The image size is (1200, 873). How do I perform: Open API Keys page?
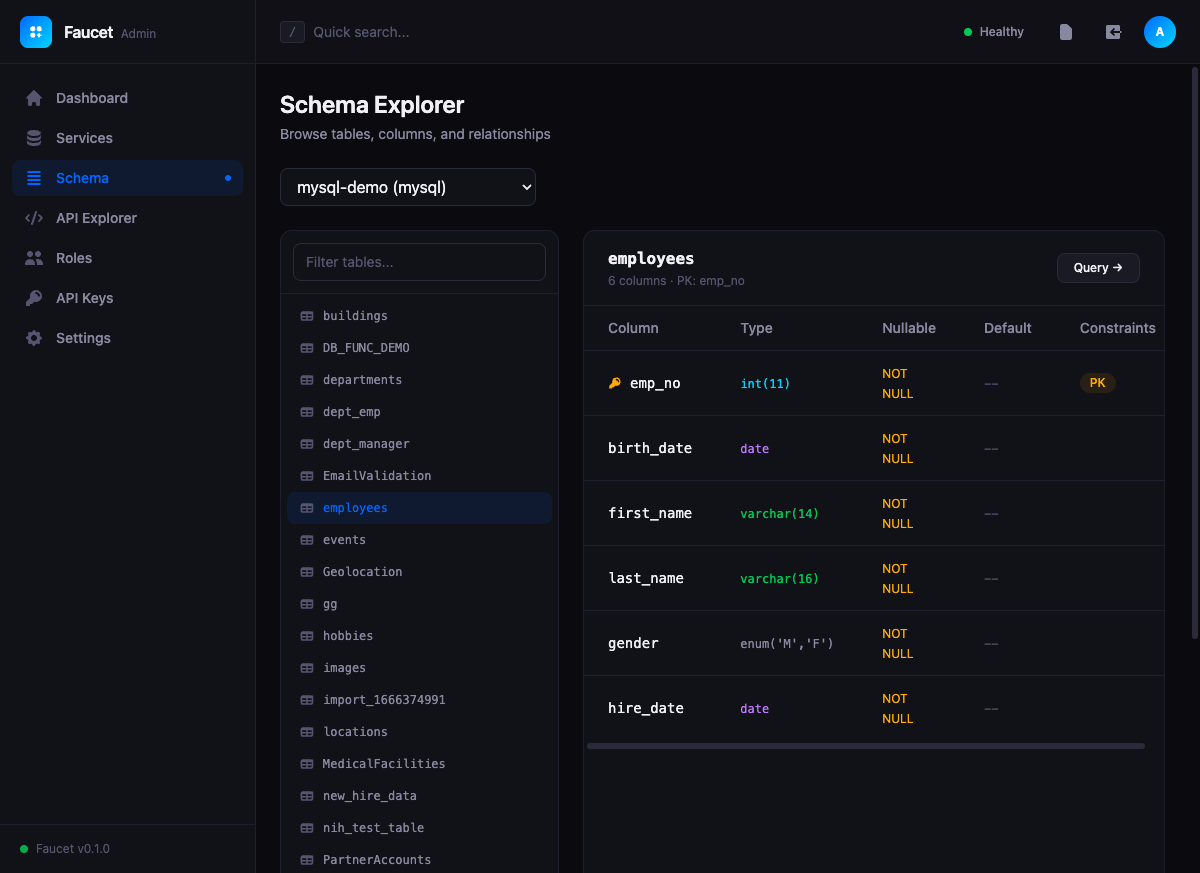(128, 298)
